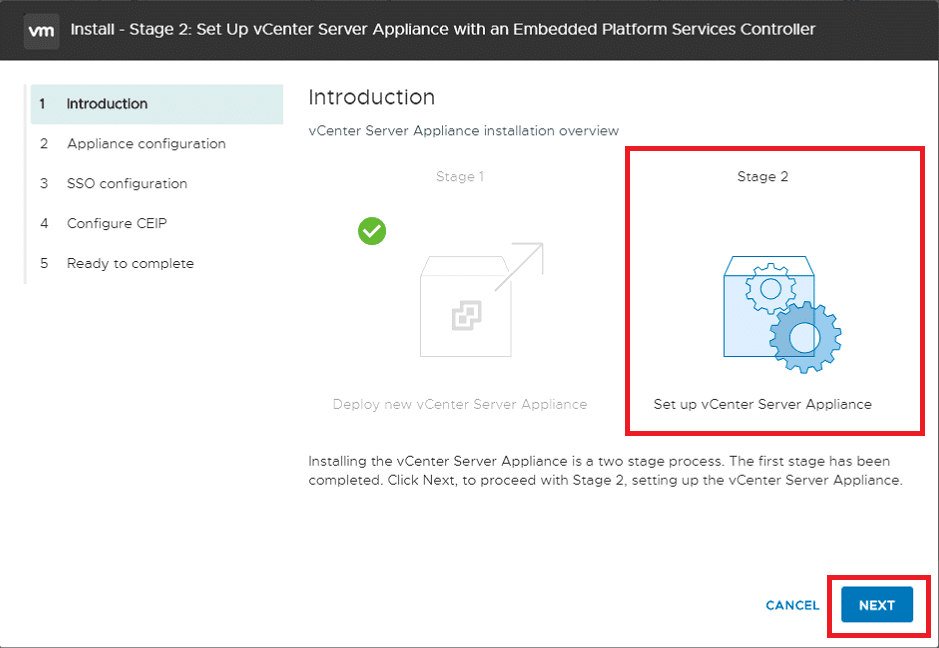Select the Introduction step in the sidebar
939x648 pixels.
click(157, 104)
